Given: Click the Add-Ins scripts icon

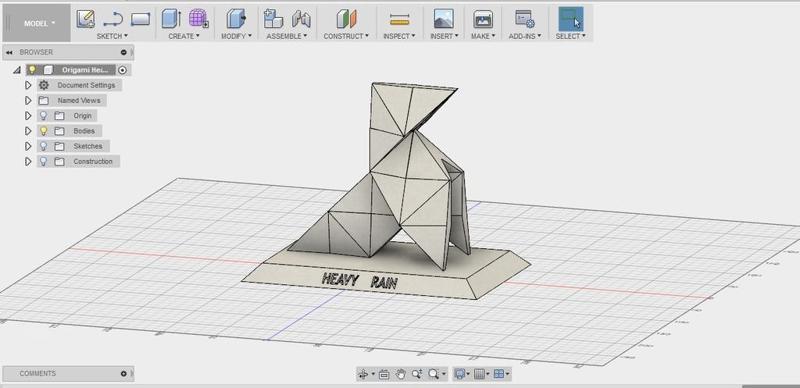Looking at the screenshot, I should coord(524,19).
